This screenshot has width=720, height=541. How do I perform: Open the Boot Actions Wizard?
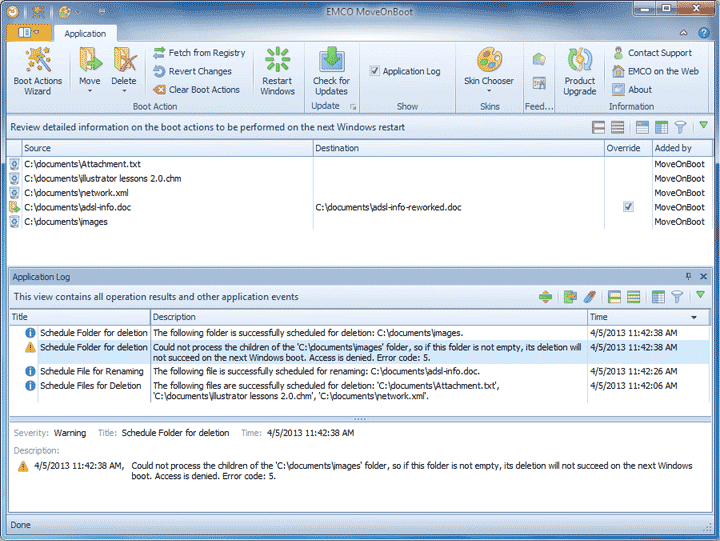pyautogui.click(x=37, y=68)
